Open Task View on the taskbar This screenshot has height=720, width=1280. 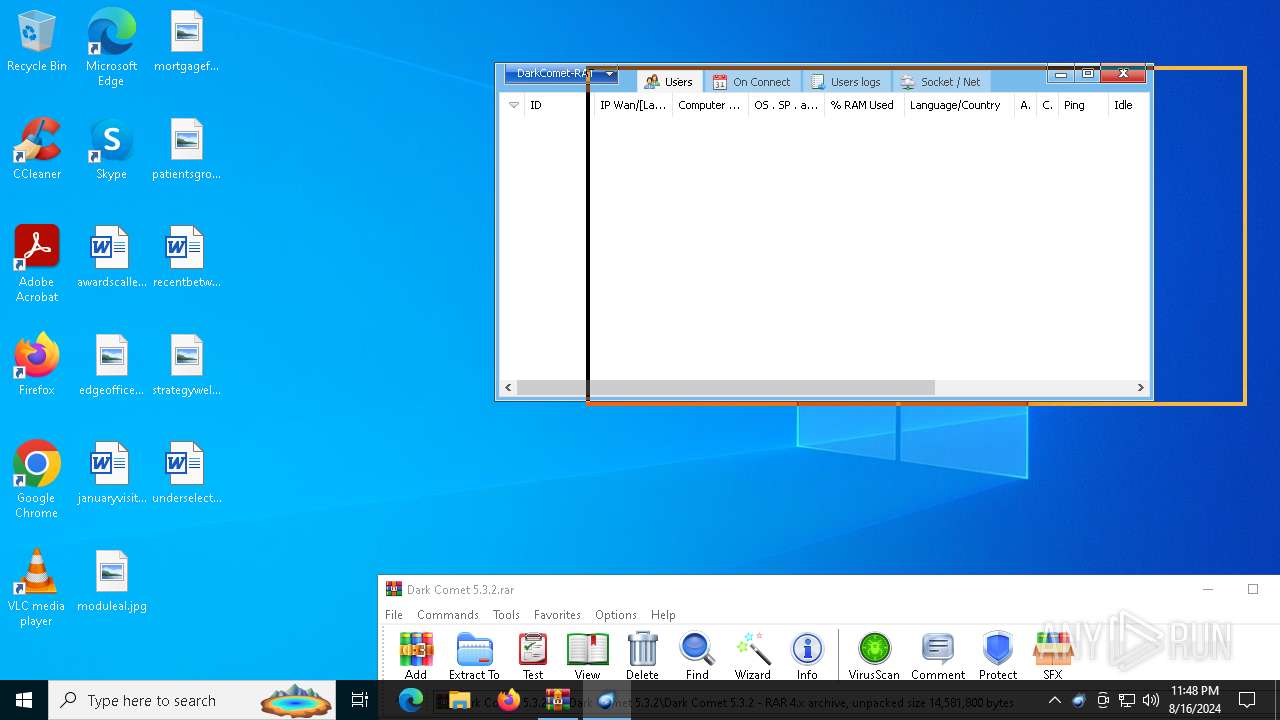[360, 700]
